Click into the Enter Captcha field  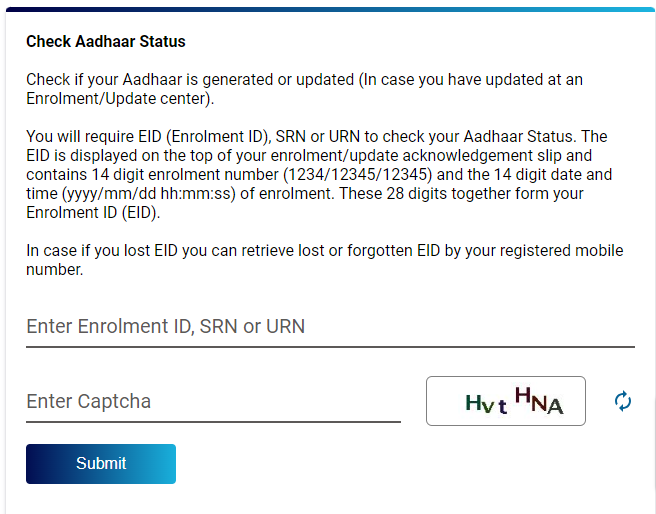pos(213,402)
